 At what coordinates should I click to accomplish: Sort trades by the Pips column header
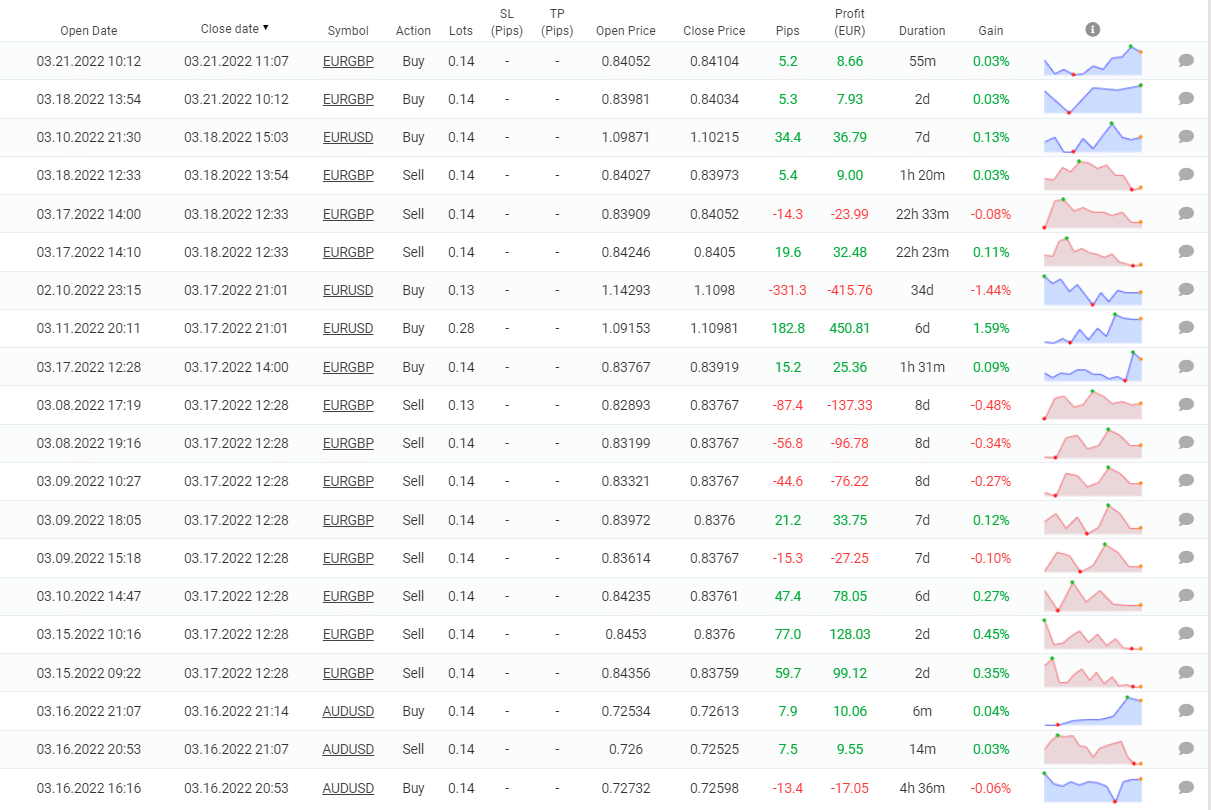pos(787,30)
